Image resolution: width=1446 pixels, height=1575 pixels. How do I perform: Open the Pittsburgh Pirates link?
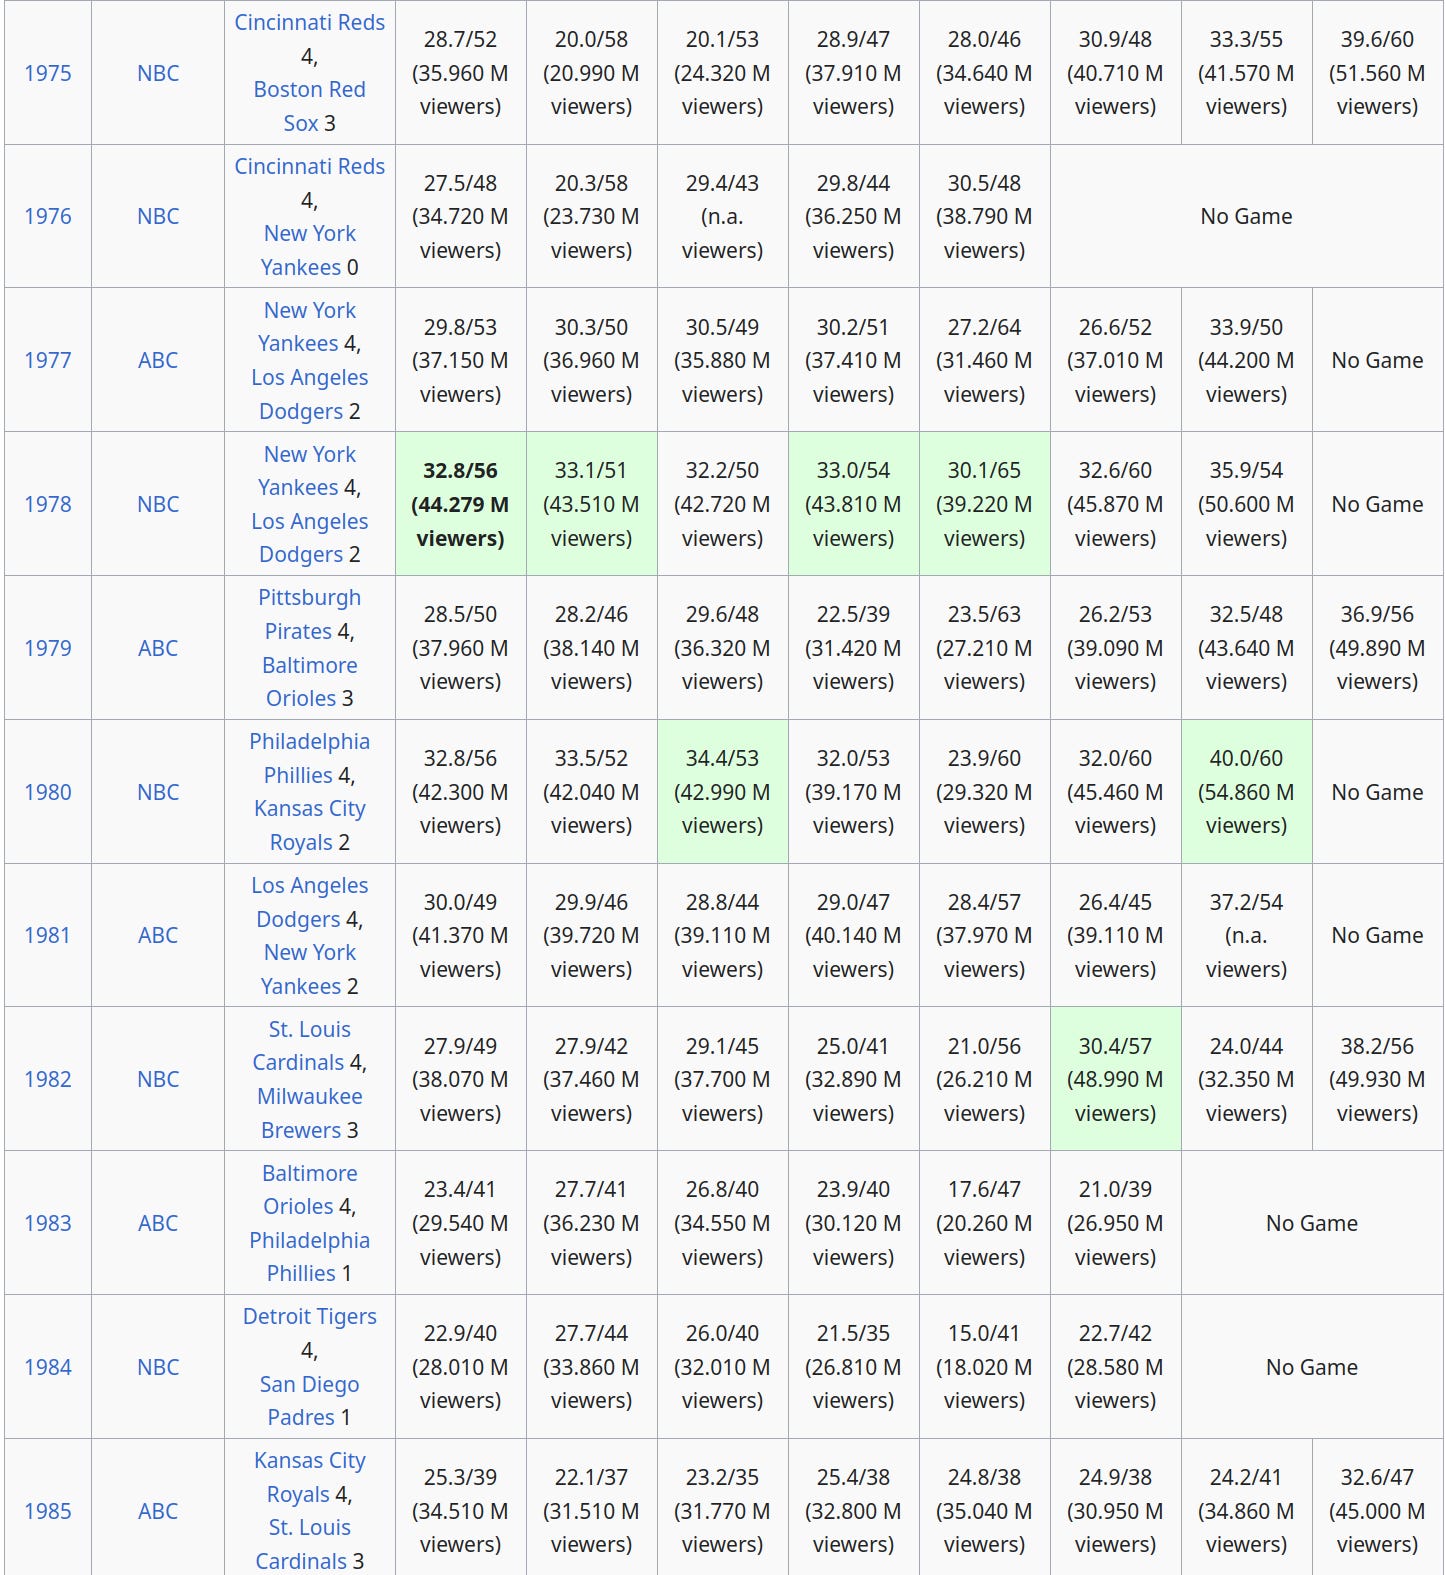[309, 614]
